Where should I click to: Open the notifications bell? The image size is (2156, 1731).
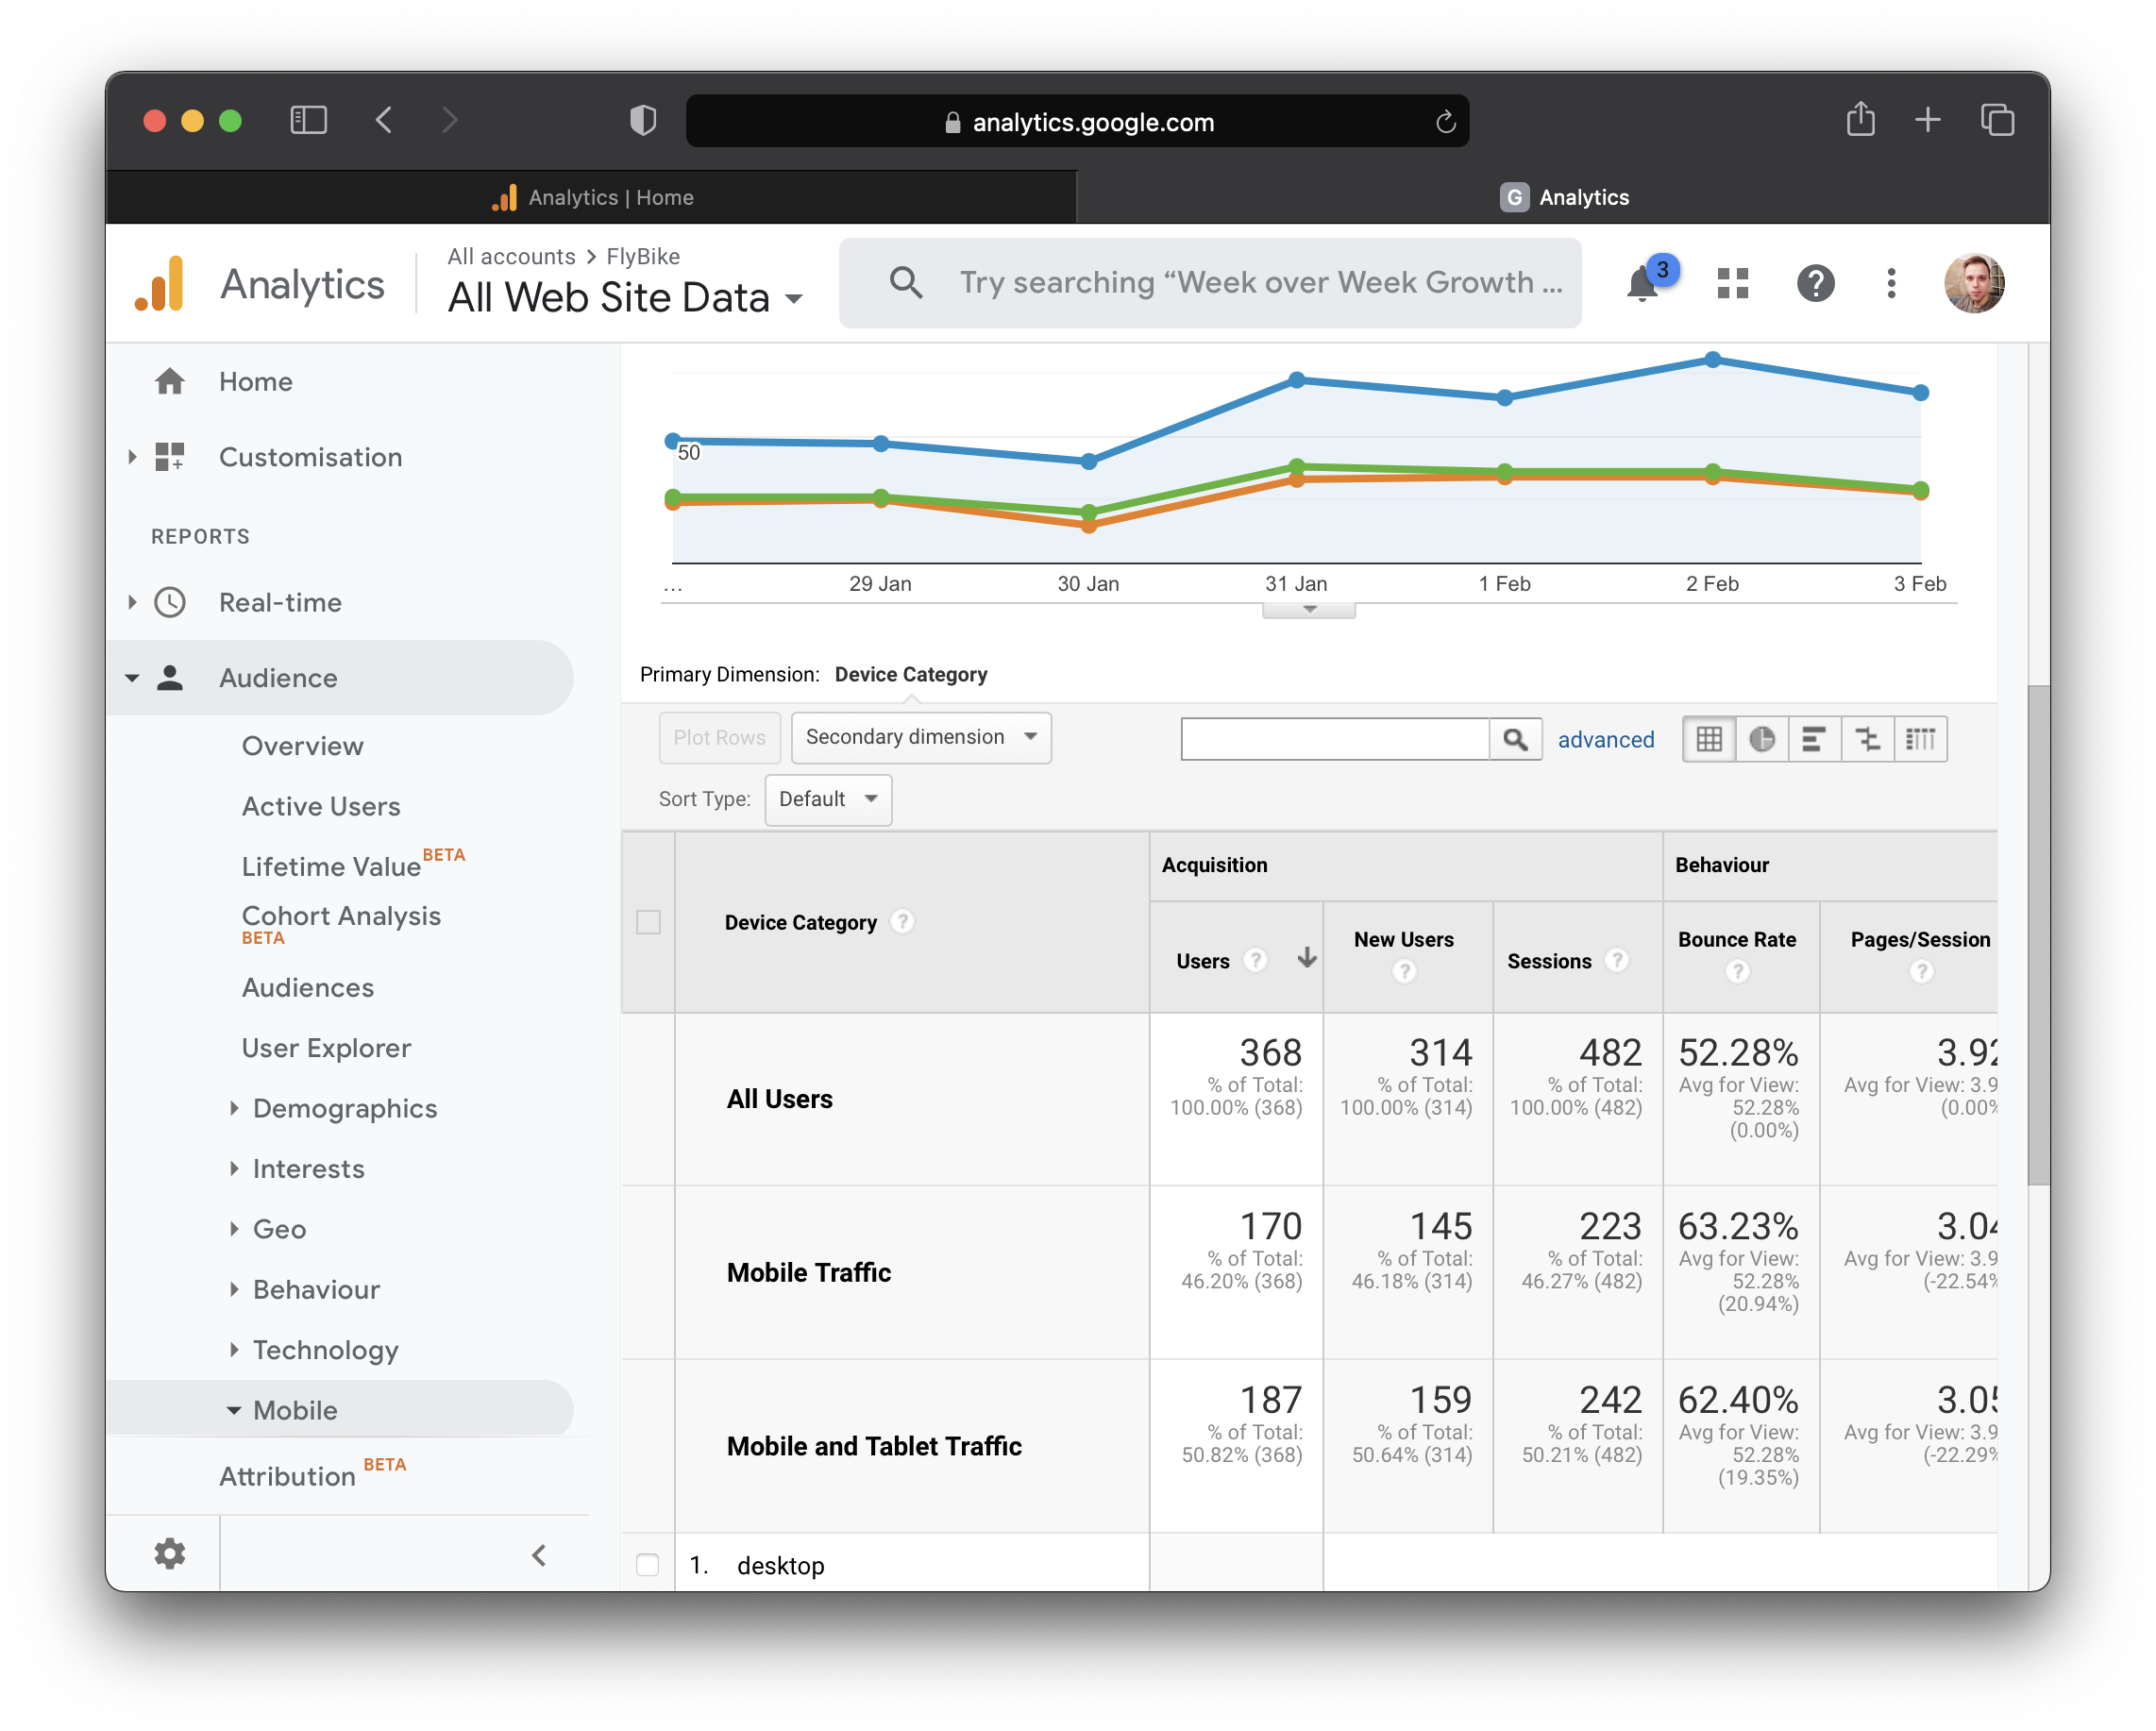[1642, 284]
